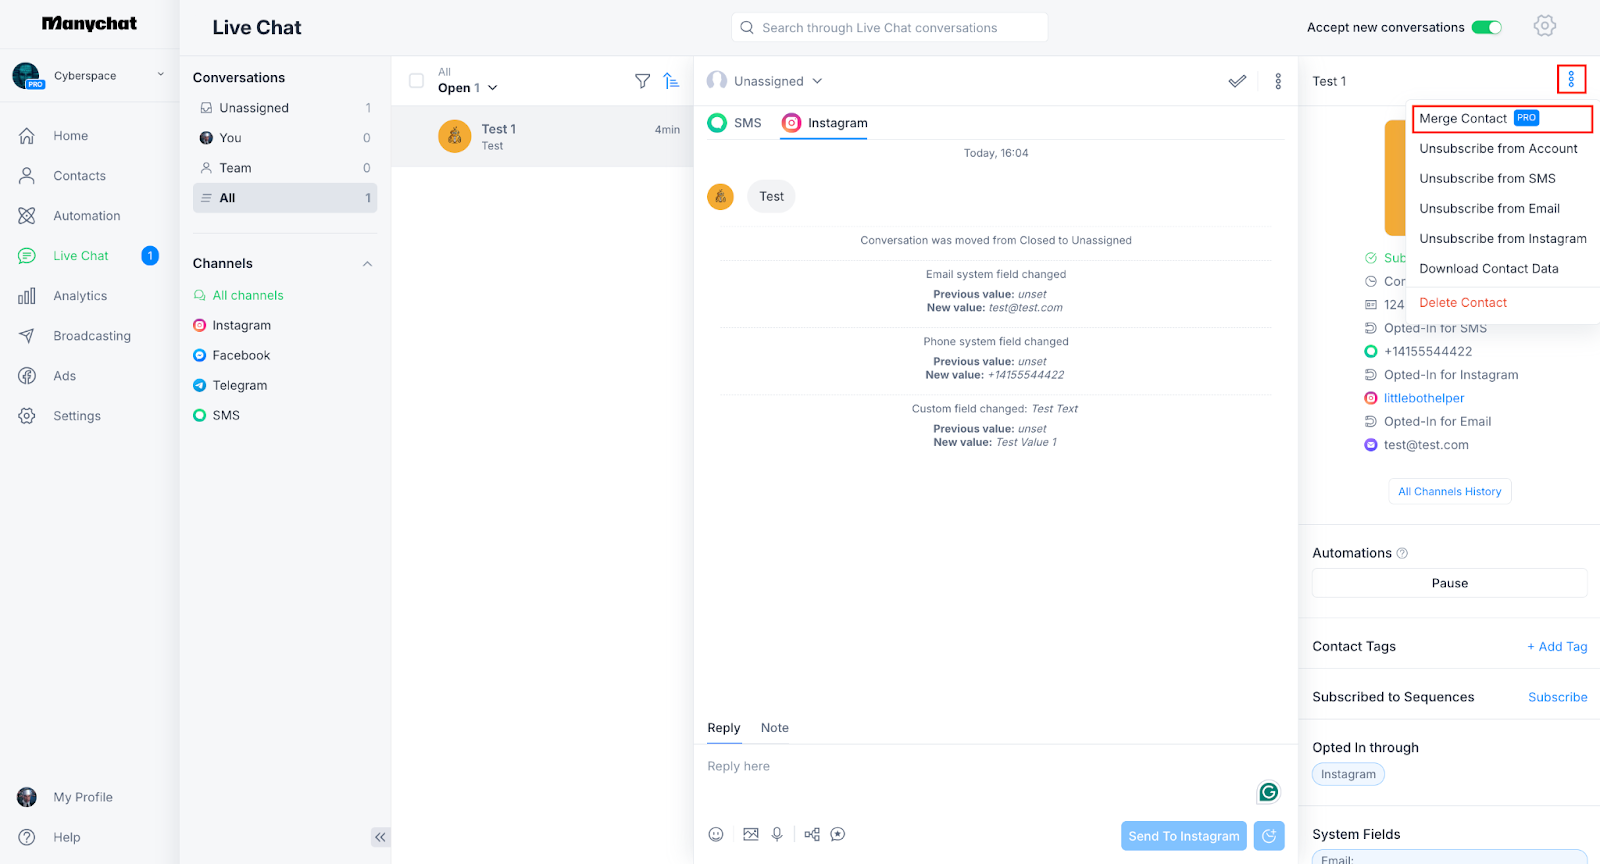Open the Cyberspace account dropdown
This screenshot has height=864, width=1600.
[88, 75]
